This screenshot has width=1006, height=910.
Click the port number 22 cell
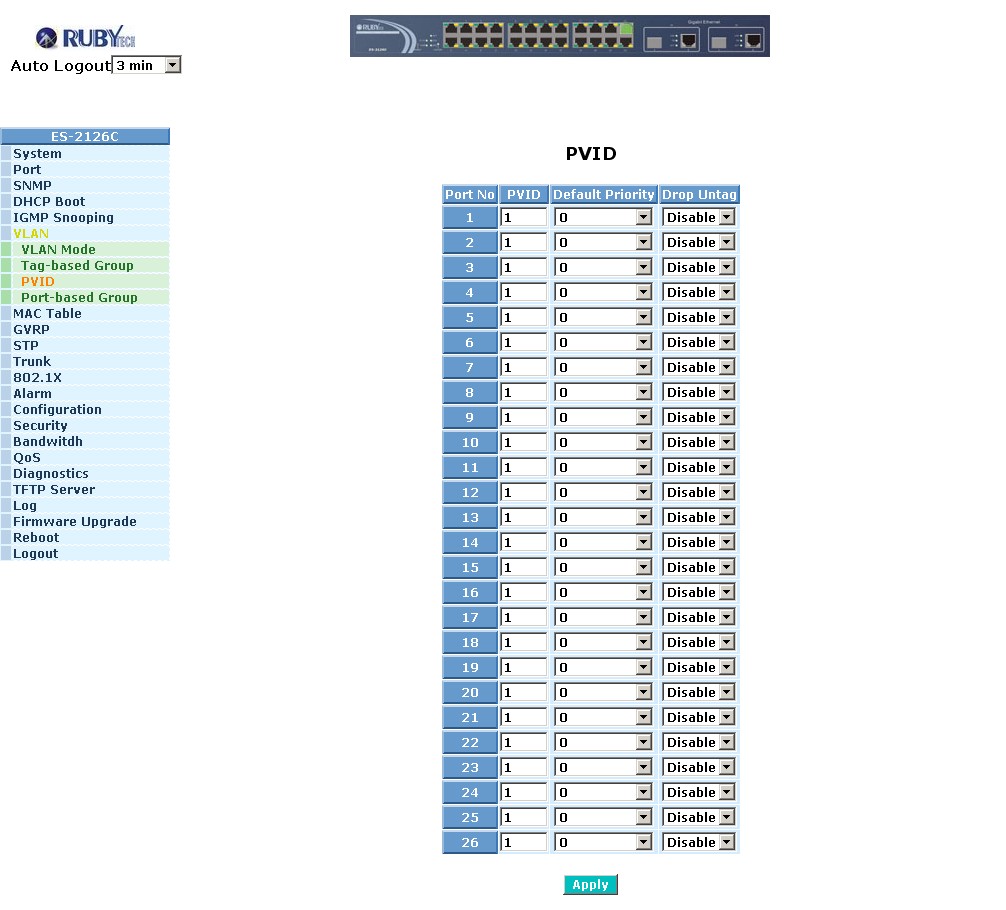click(x=470, y=743)
